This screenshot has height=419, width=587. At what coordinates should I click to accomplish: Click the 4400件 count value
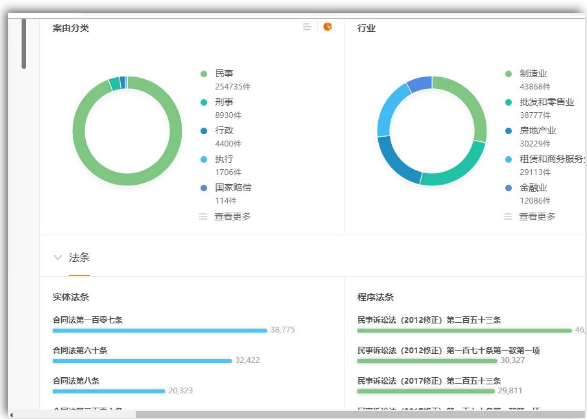(x=228, y=144)
